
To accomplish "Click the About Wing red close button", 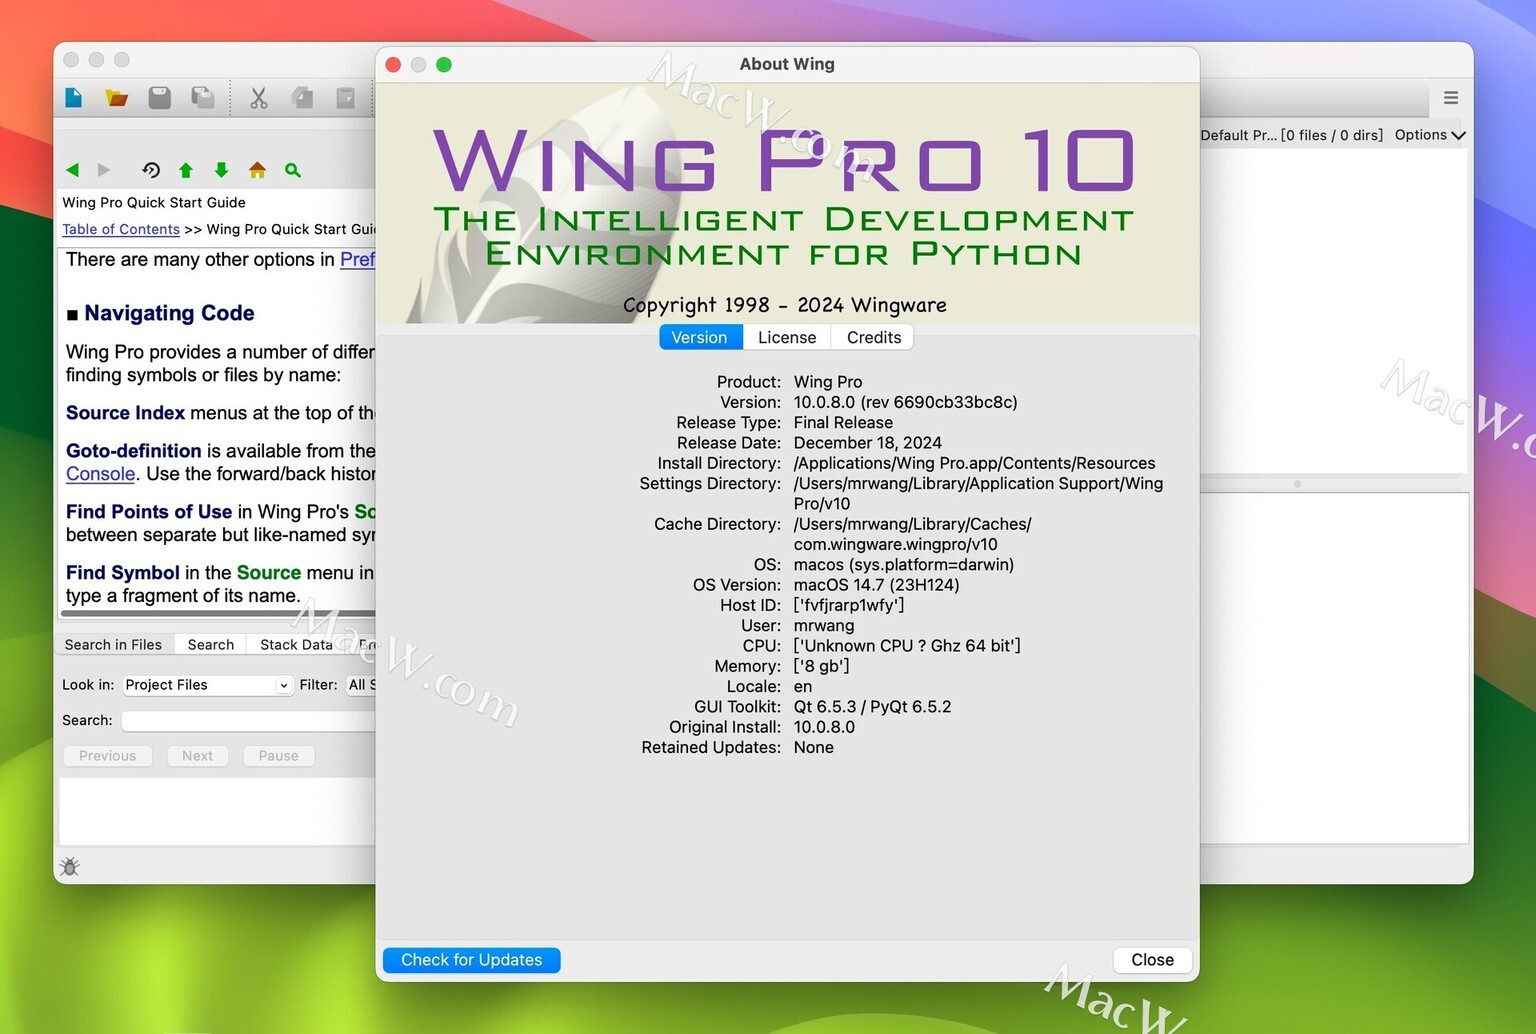I will (393, 65).
